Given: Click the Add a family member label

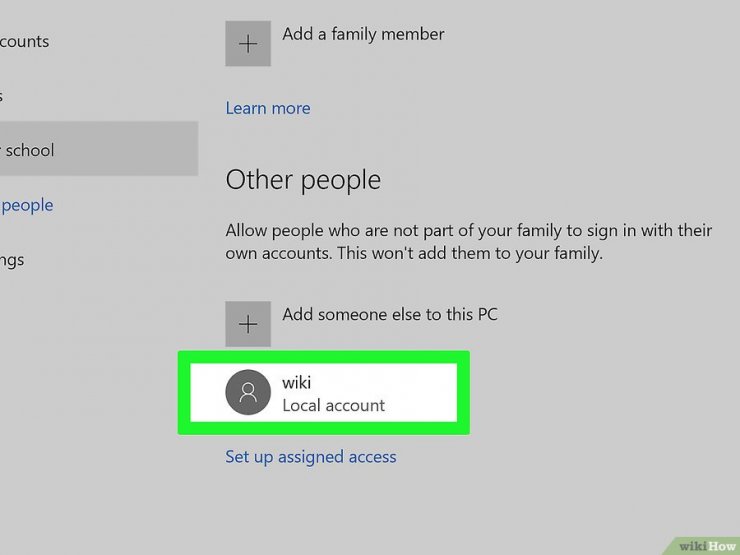Looking at the screenshot, I should [x=363, y=34].
